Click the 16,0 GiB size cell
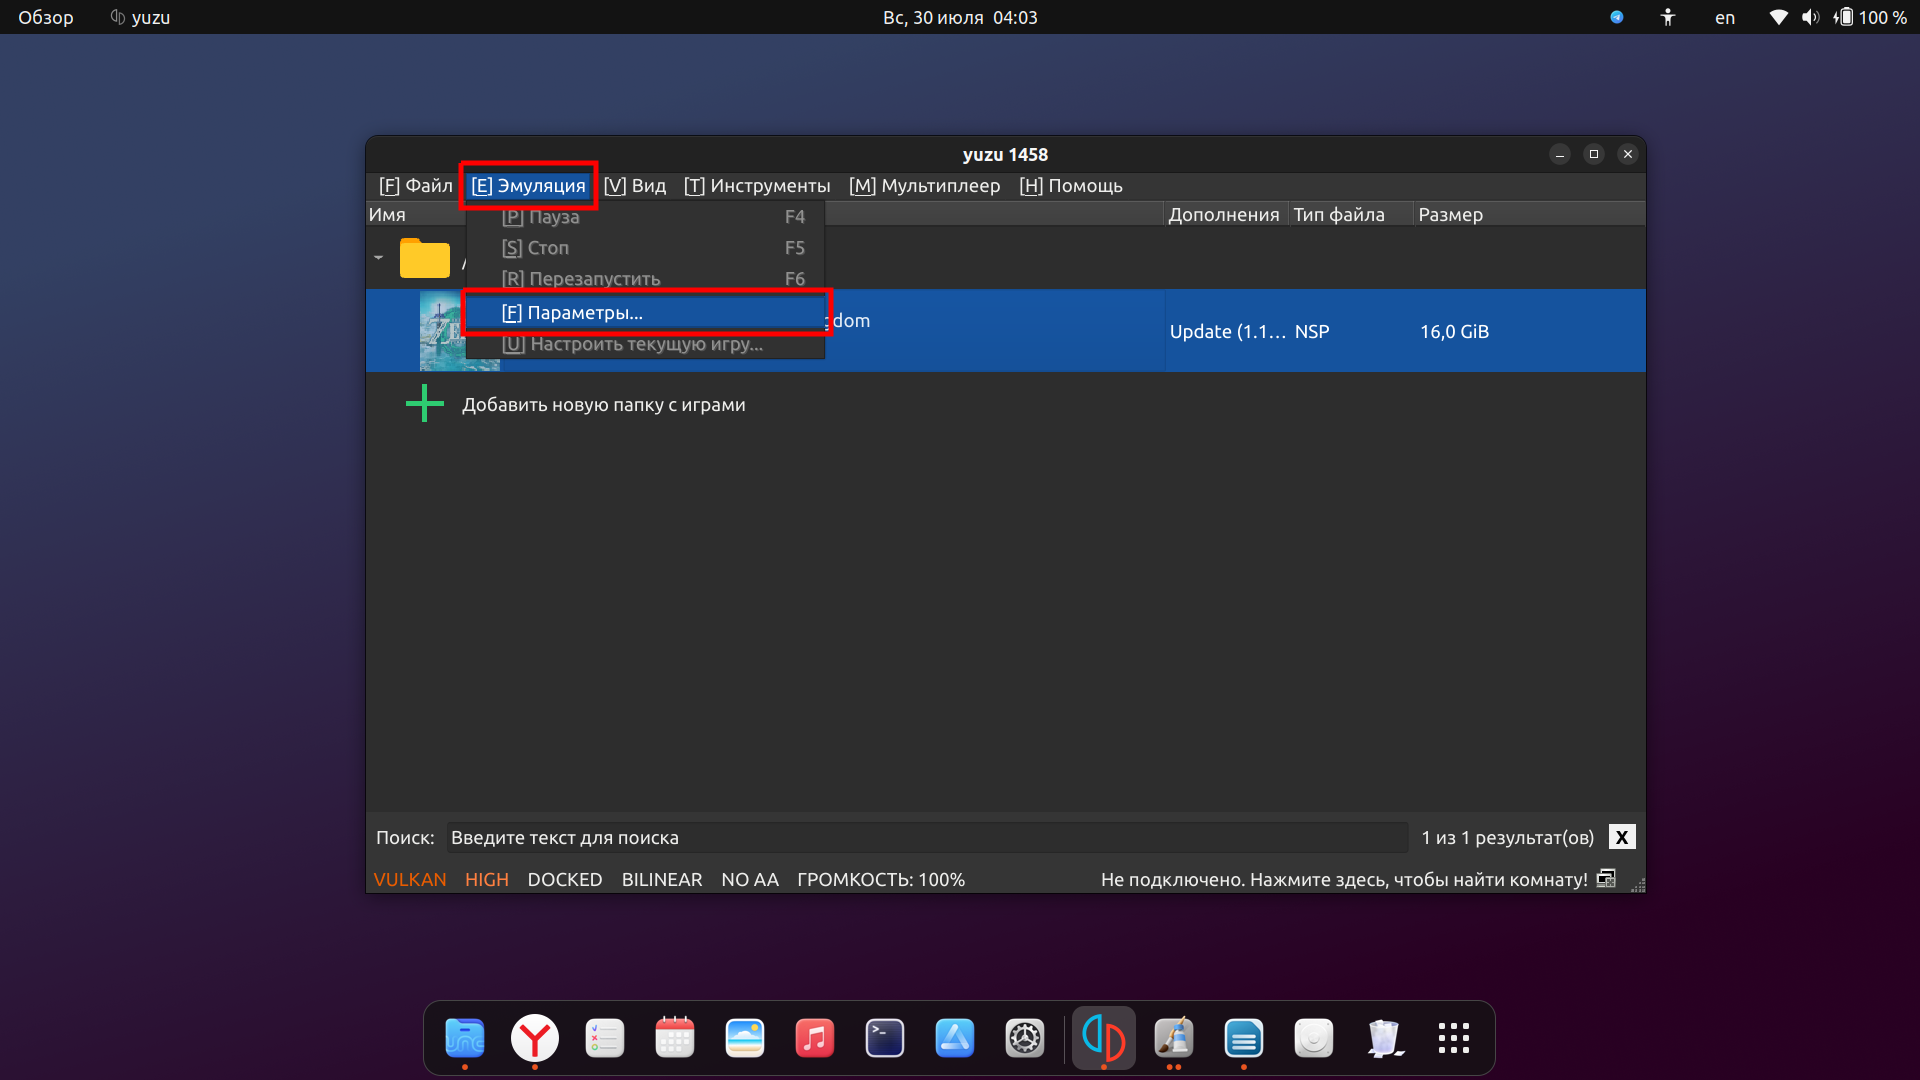 tap(1454, 332)
